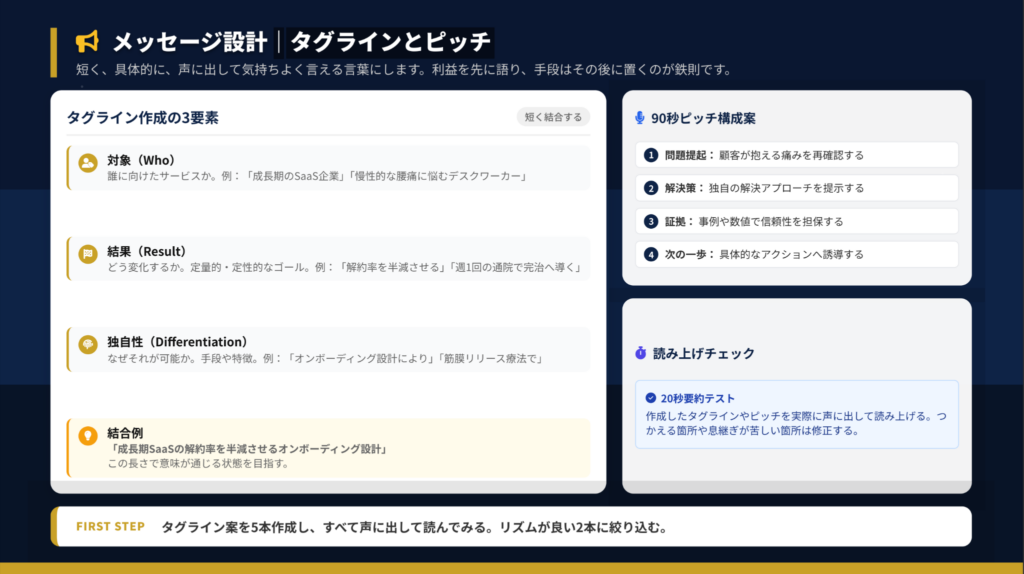Click number badge 2 beside 解決策
Screen dimensions: 1024x574
(x=651, y=188)
